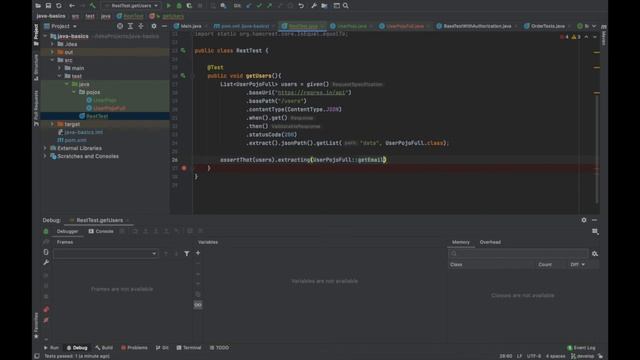Click the Search Everywhere magnifier icon
The image size is (640, 360).
tap(346, 6)
